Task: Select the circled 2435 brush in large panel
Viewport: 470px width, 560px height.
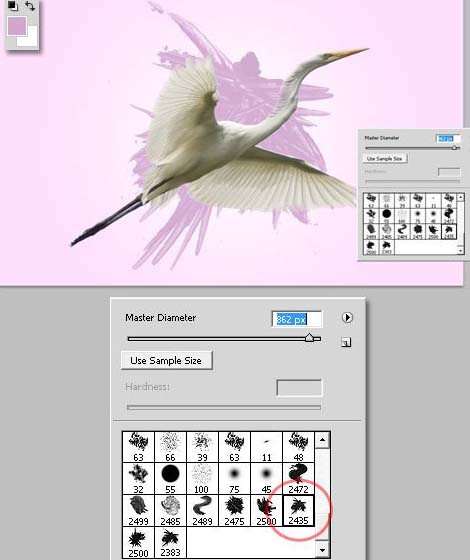Action: coord(298,510)
